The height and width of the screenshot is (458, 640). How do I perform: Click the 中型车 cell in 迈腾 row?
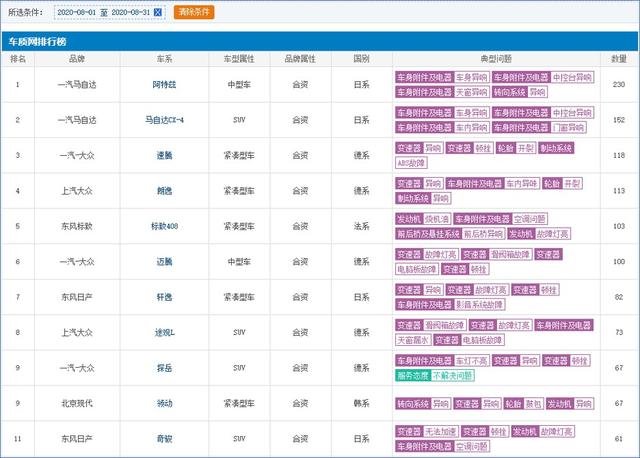pos(239,262)
